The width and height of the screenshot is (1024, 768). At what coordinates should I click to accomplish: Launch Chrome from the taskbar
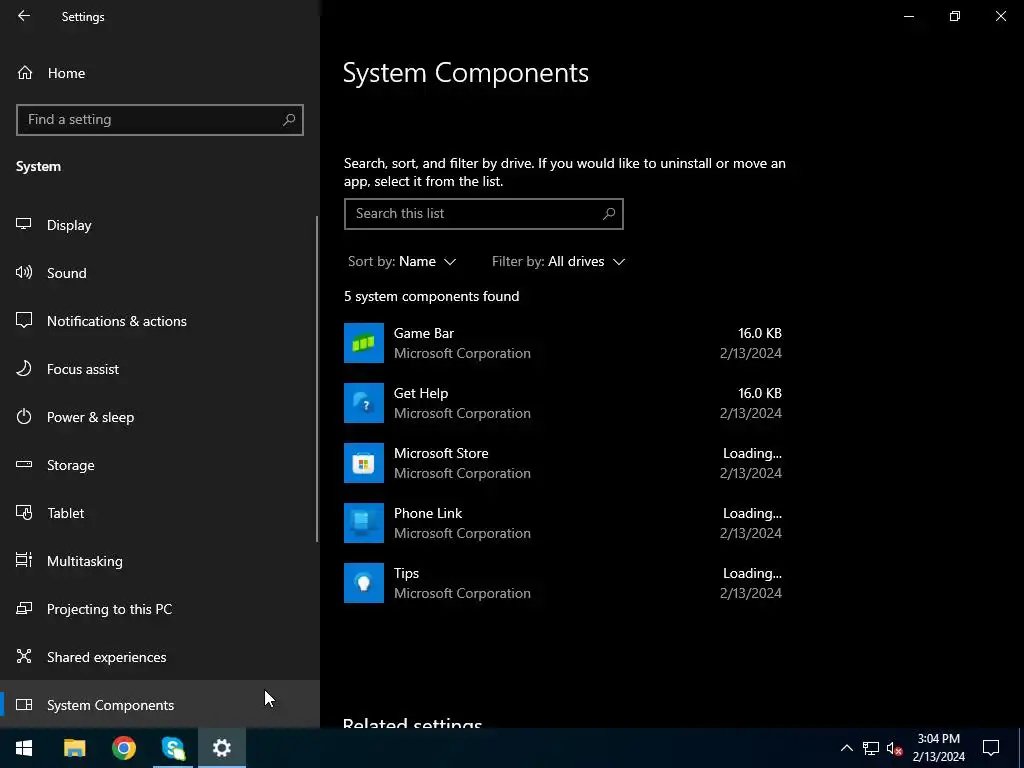click(123, 748)
